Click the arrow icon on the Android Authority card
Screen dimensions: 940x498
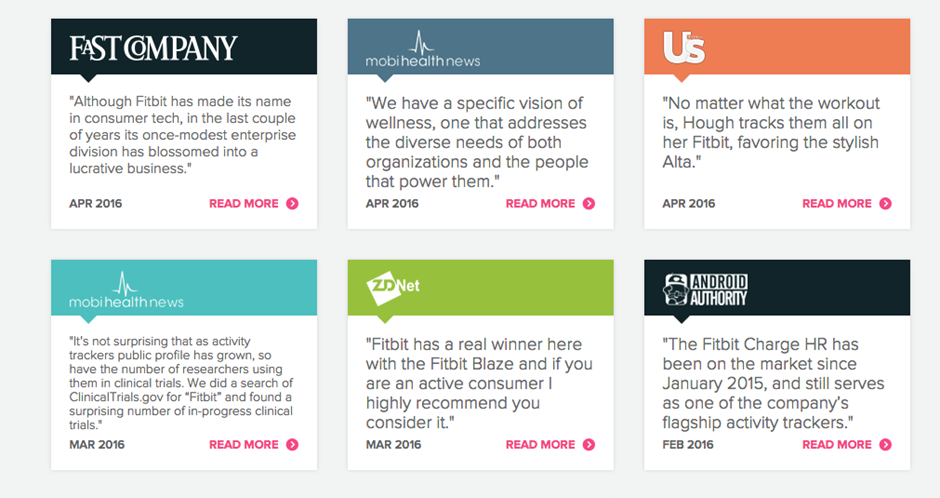pyautogui.click(x=885, y=445)
